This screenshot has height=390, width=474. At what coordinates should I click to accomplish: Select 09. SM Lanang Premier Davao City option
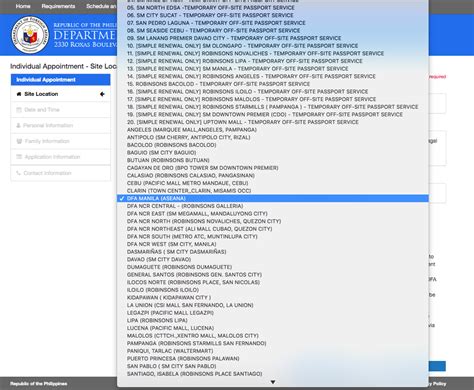(273, 38)
